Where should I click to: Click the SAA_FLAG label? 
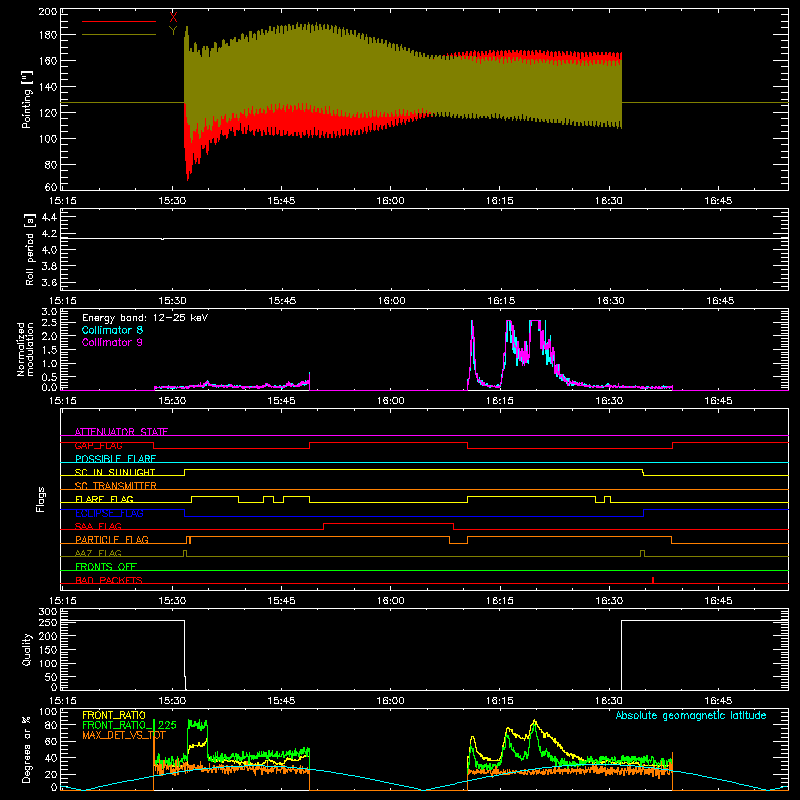pyautogui.click(x=98, y=526)
